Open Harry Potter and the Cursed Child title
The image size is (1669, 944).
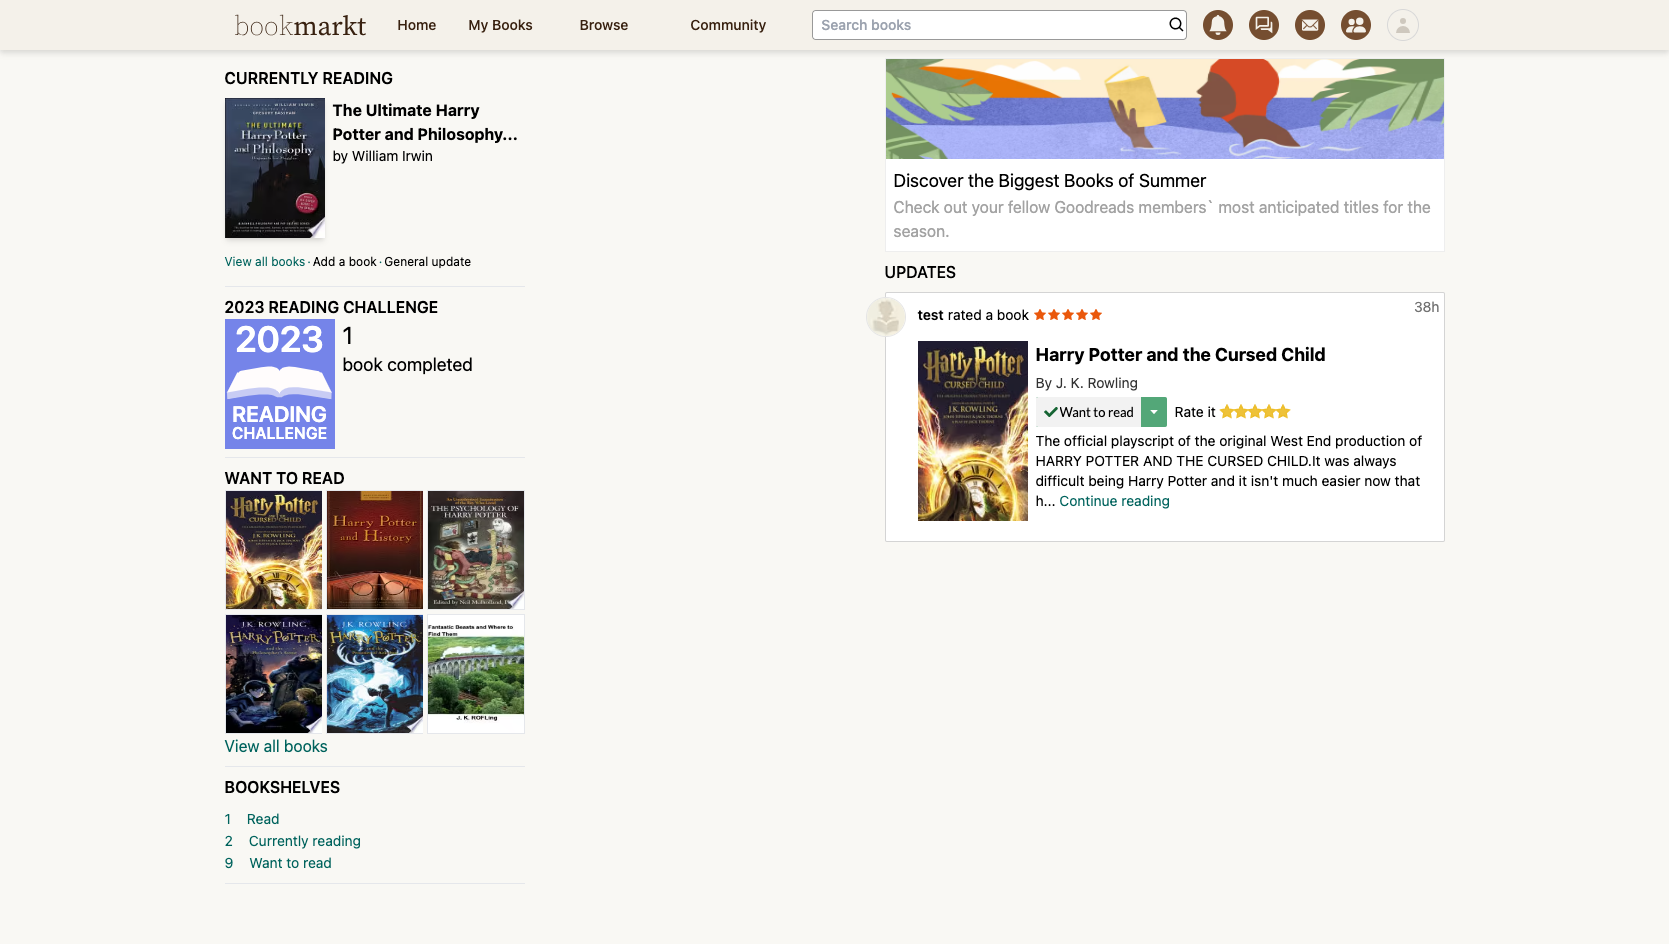point(1180,354)
